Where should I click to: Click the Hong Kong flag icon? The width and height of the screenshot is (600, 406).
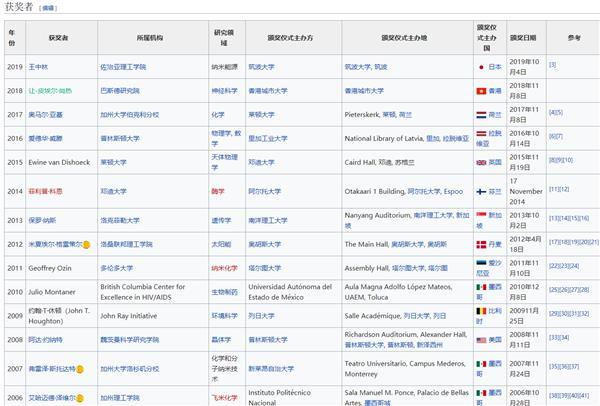tap(481, 91)
